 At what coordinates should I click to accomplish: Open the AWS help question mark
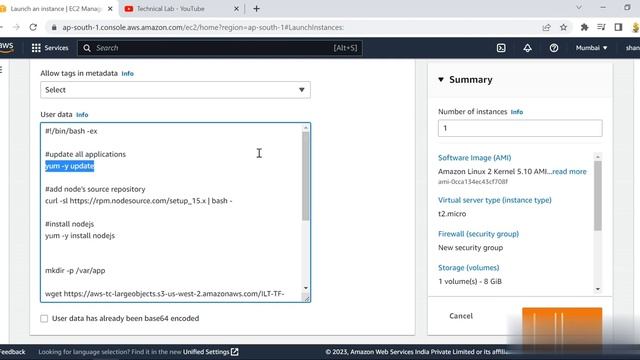553,48
